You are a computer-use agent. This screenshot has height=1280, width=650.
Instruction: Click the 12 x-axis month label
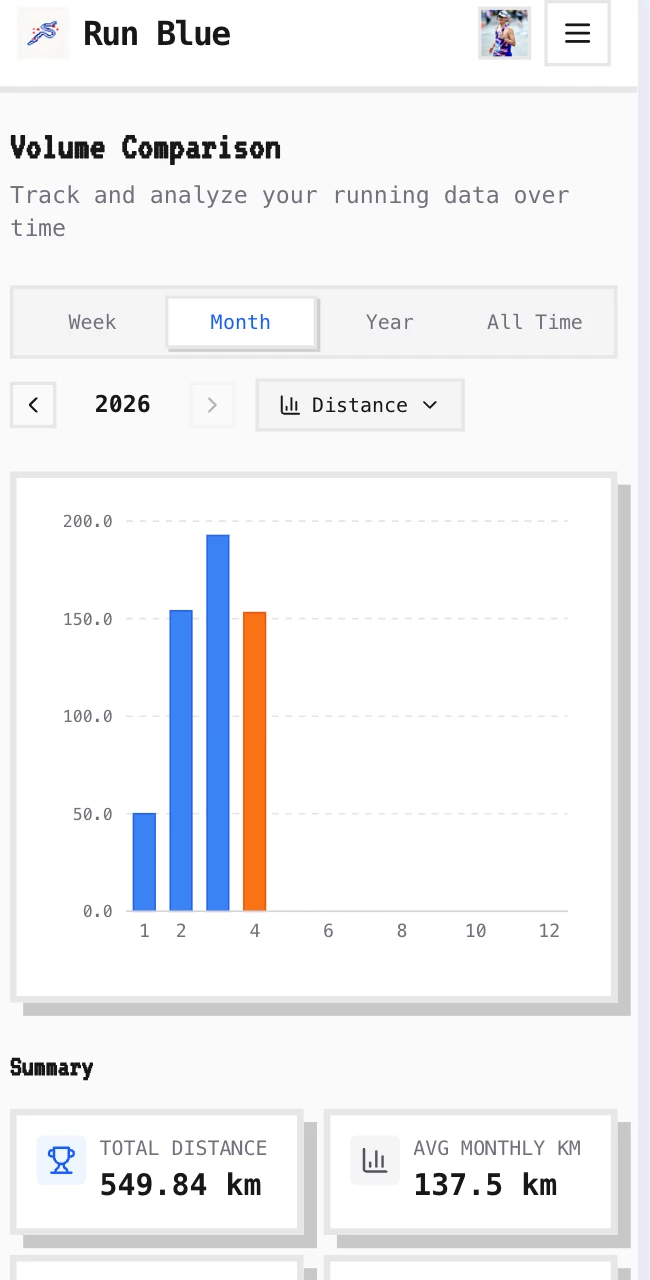[x=549, y=931]
